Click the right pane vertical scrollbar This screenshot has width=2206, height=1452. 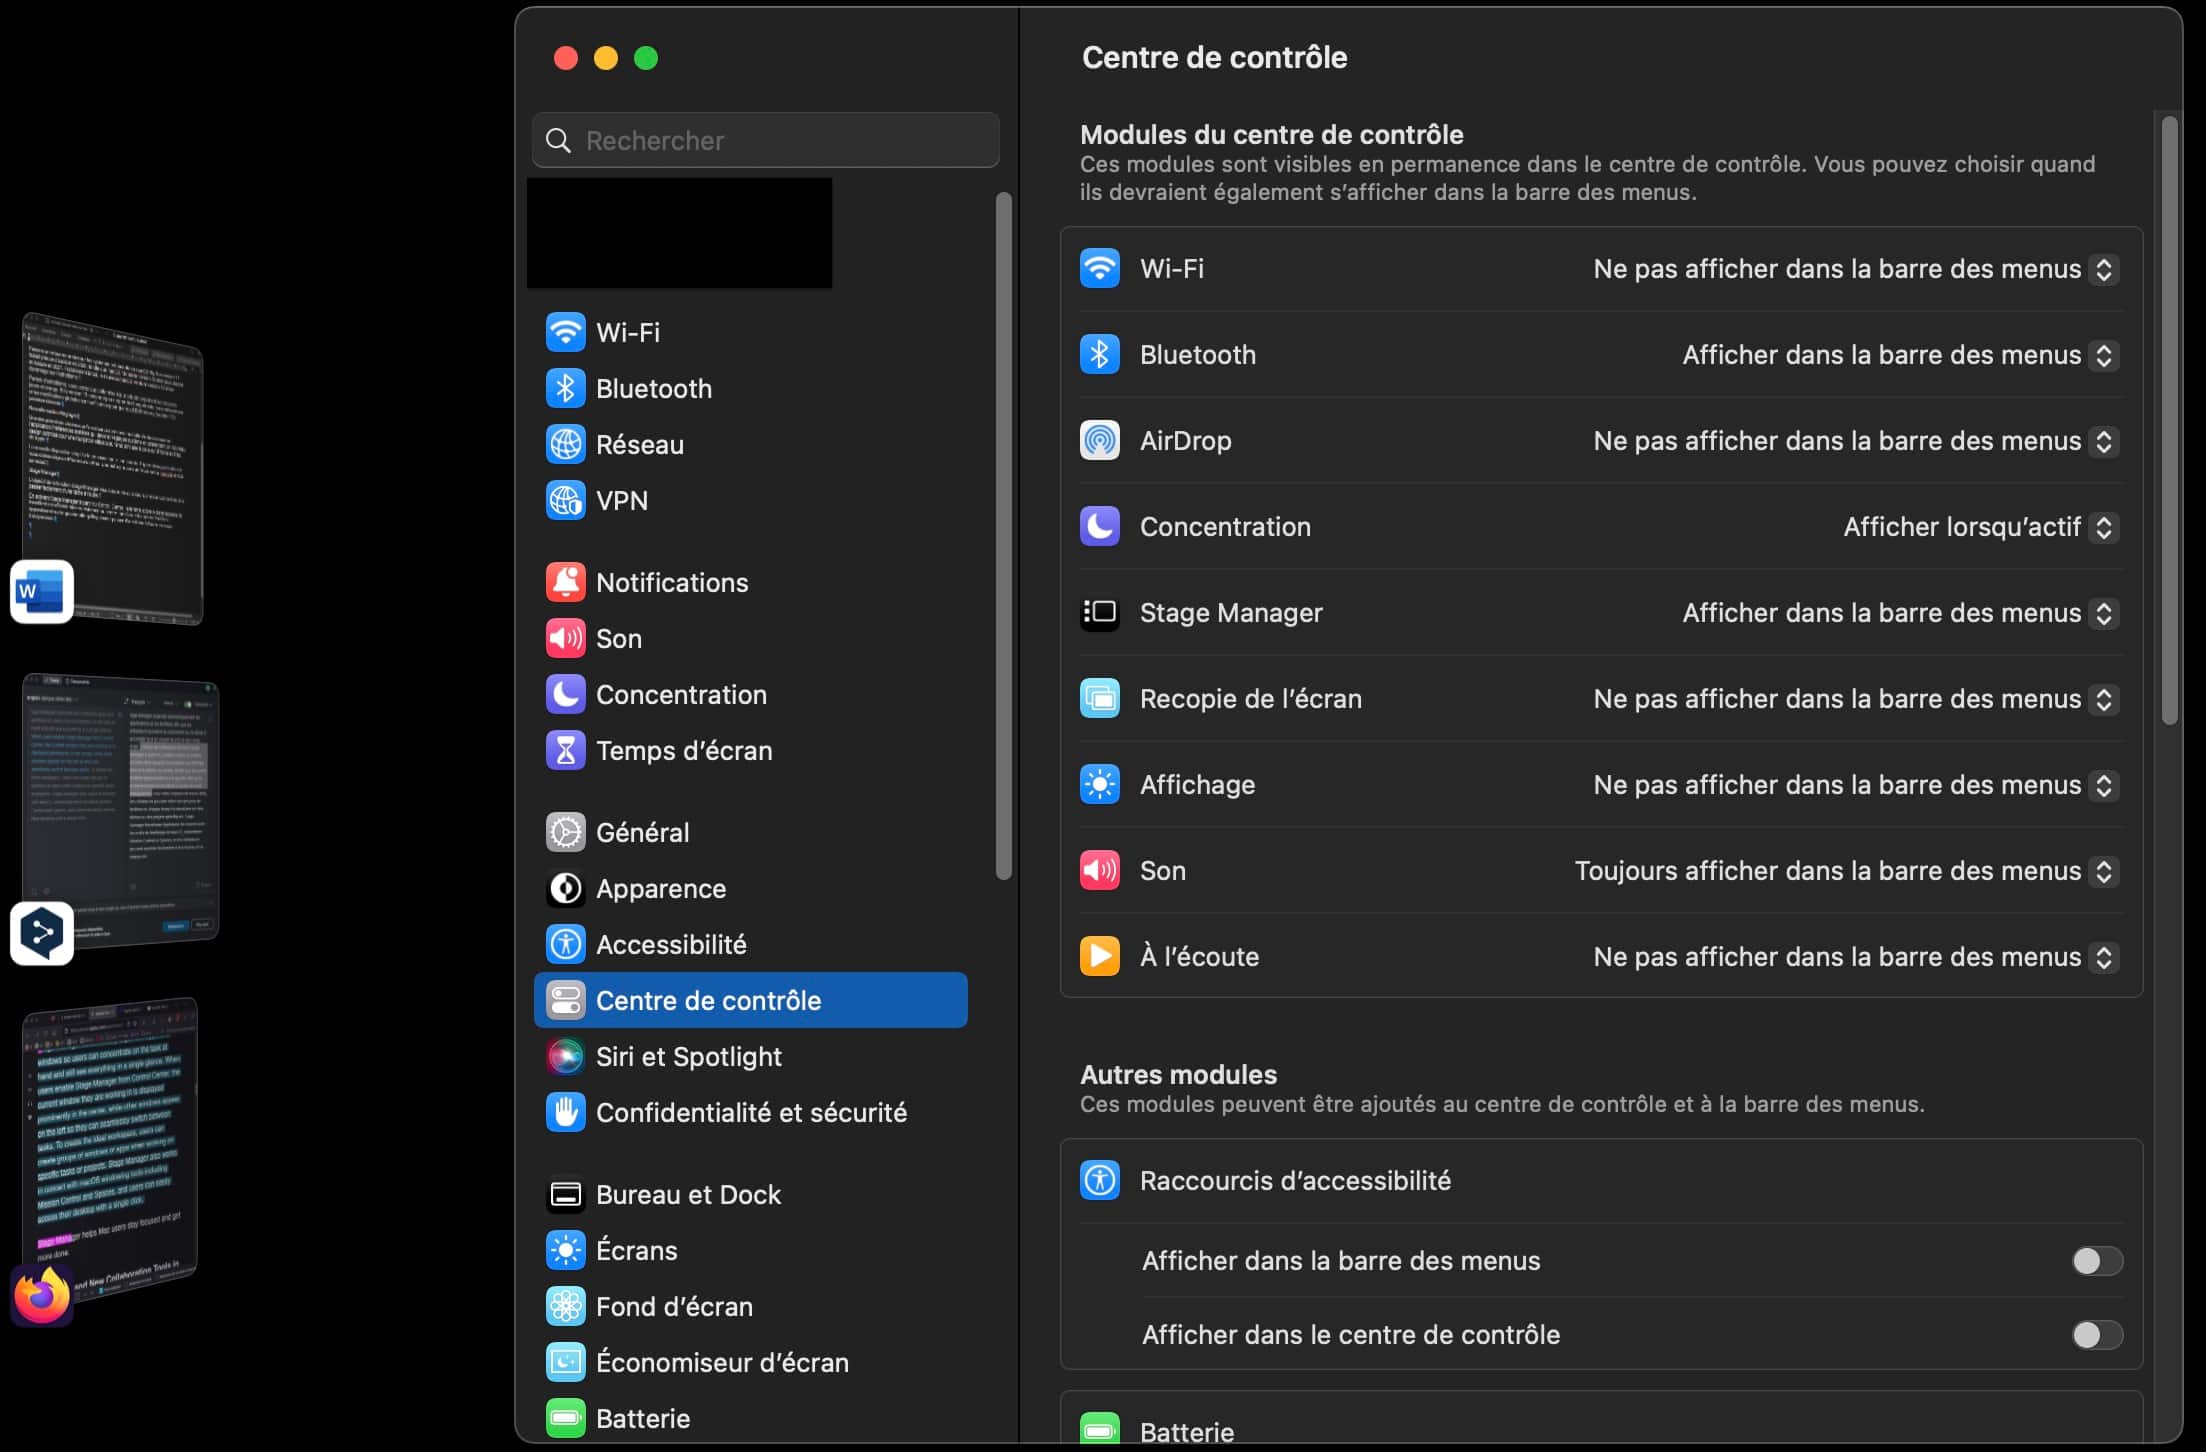coord(2168,420)
